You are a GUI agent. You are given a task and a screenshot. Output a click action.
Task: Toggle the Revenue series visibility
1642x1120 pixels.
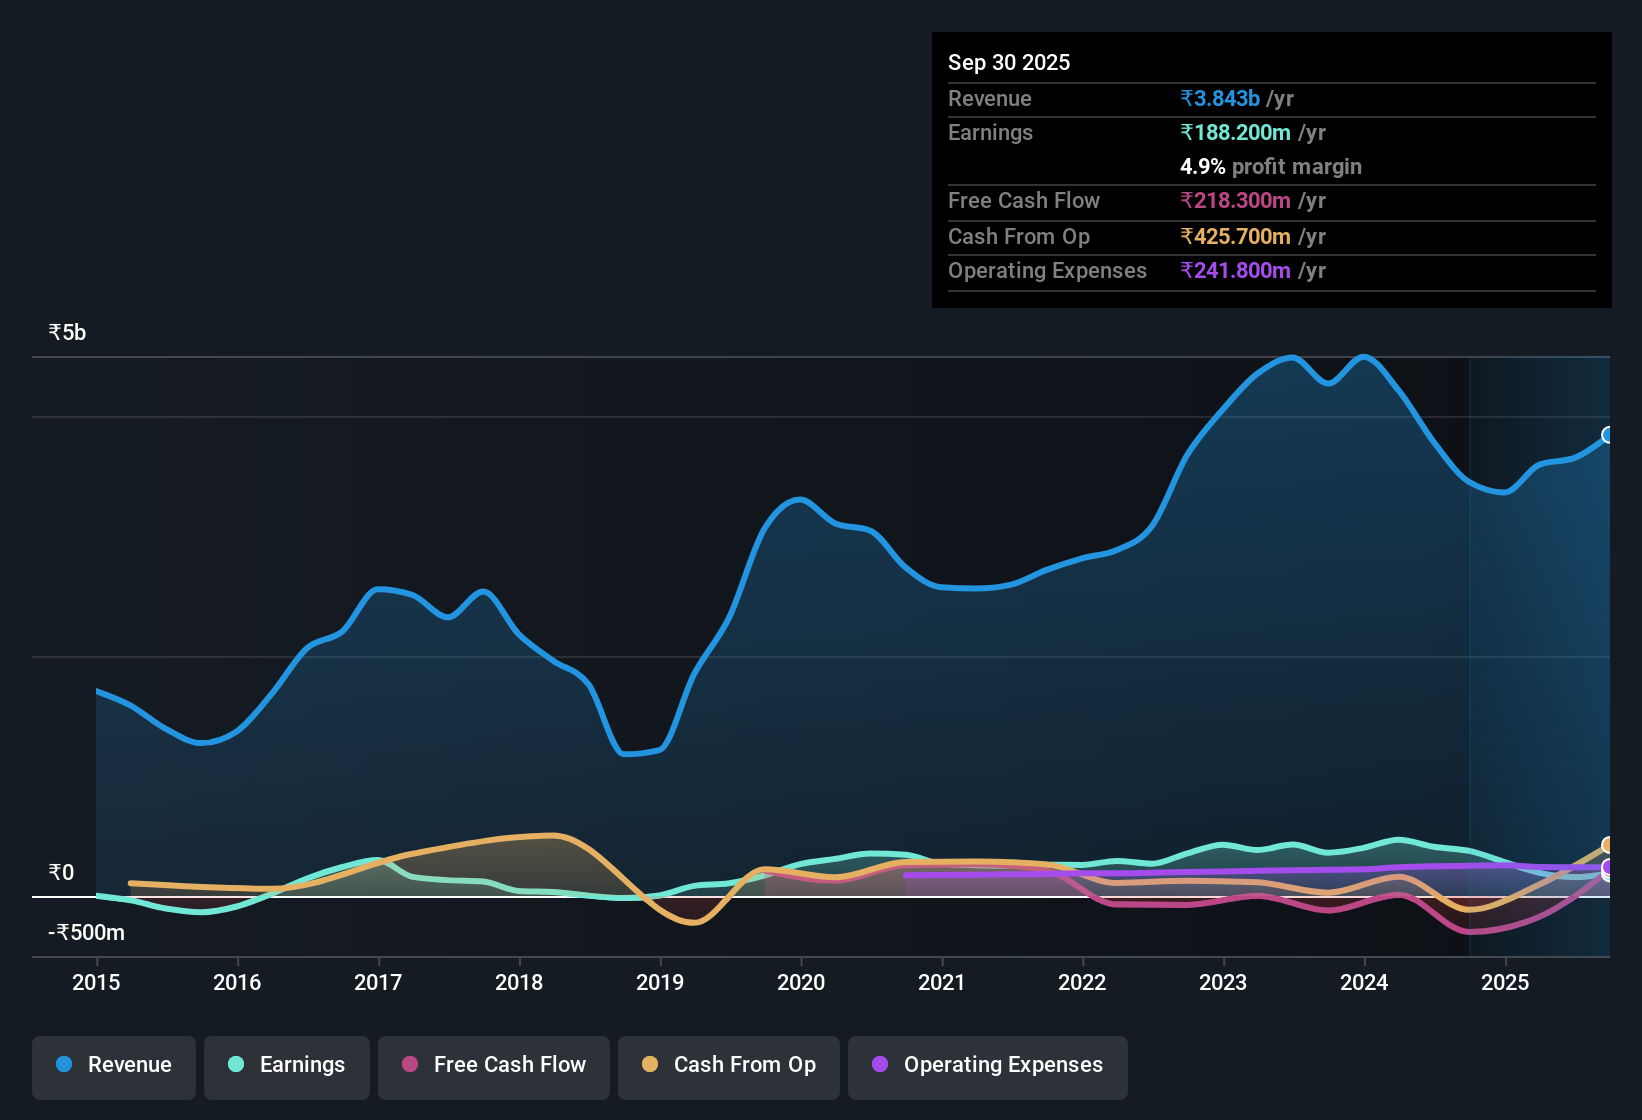tap(113, 1065)
